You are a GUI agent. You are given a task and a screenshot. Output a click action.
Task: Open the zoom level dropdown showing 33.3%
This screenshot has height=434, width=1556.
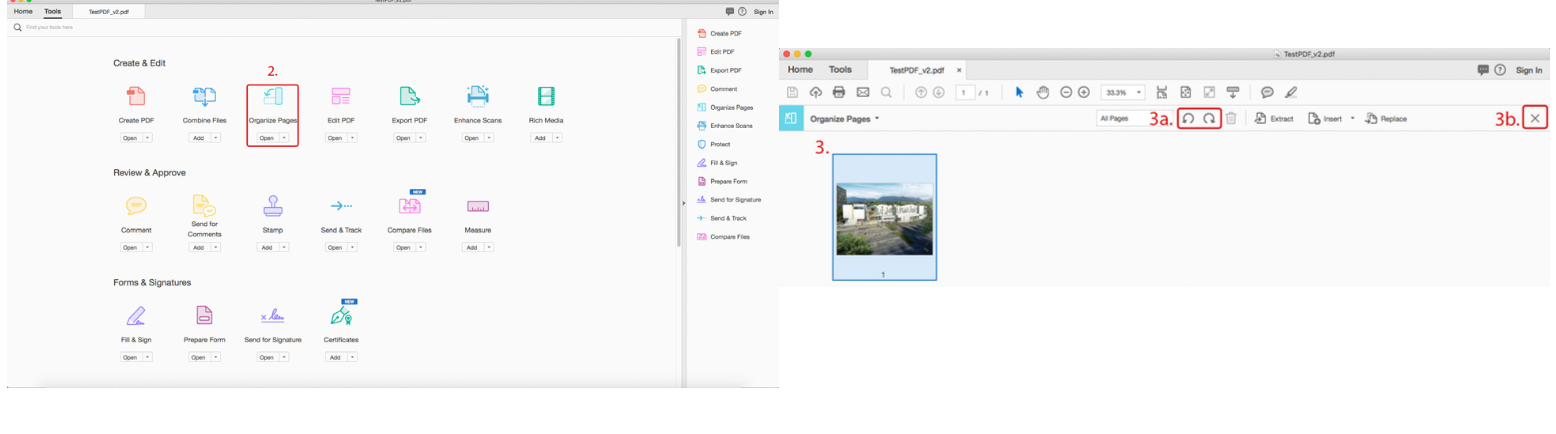click(x=1123, y=92)
